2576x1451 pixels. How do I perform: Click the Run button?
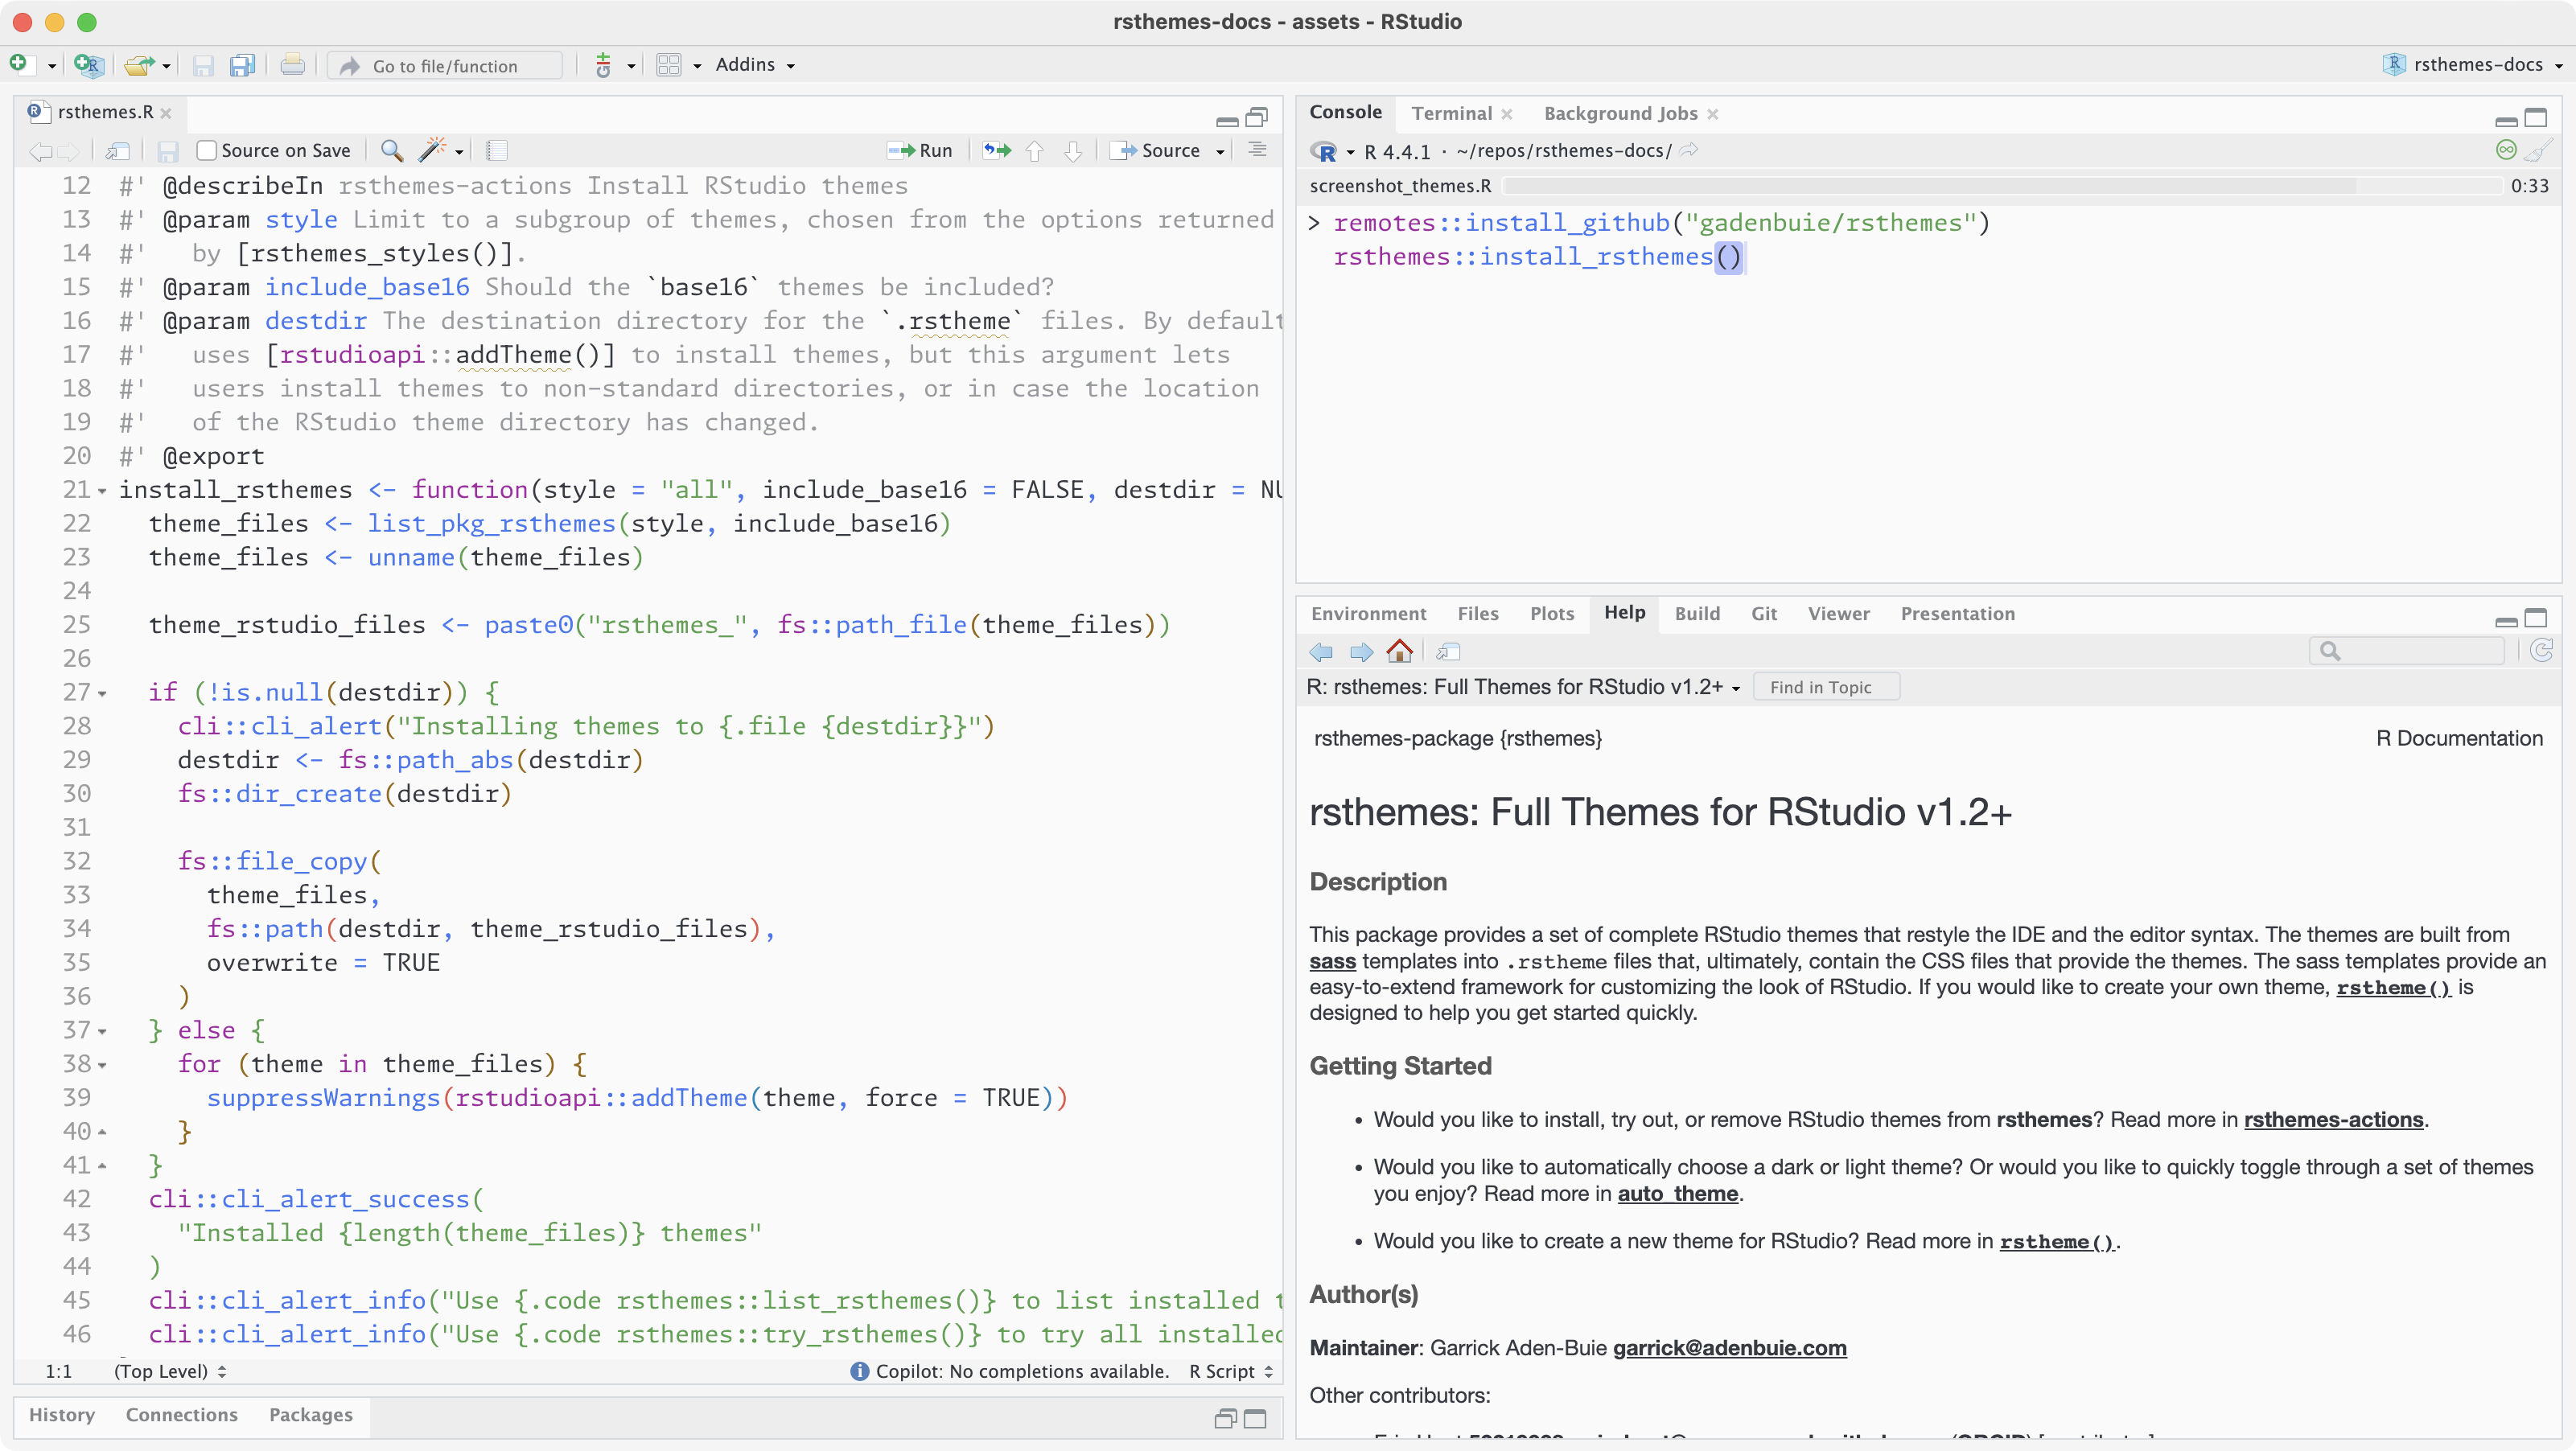pyautogui.click(x=921, y=150)
